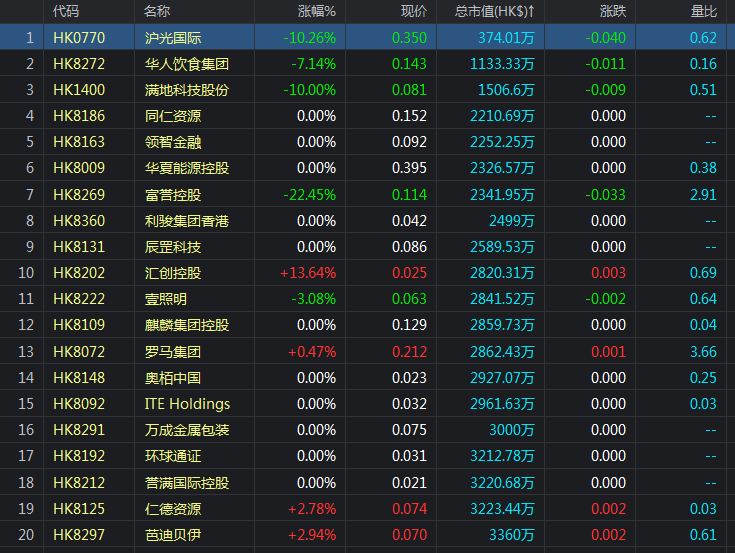Select 领智金融 name

[x=173, y=142]
